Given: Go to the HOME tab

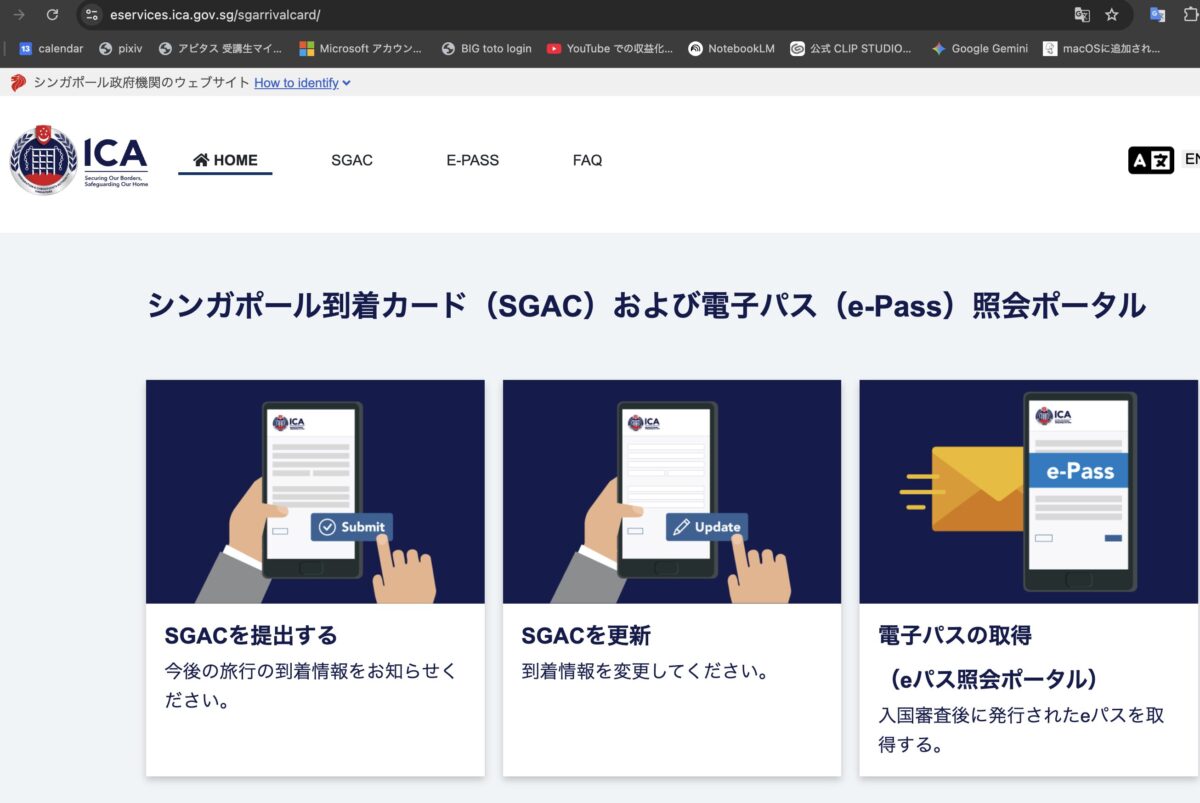Looking at the screenshot, I should pyautogui.click(x=225, y=160).
